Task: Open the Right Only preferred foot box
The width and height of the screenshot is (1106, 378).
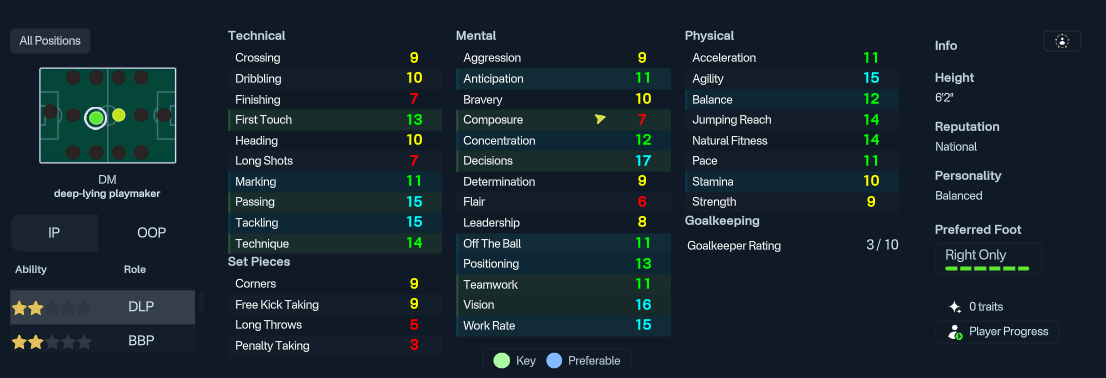Action: coord(988,259)
